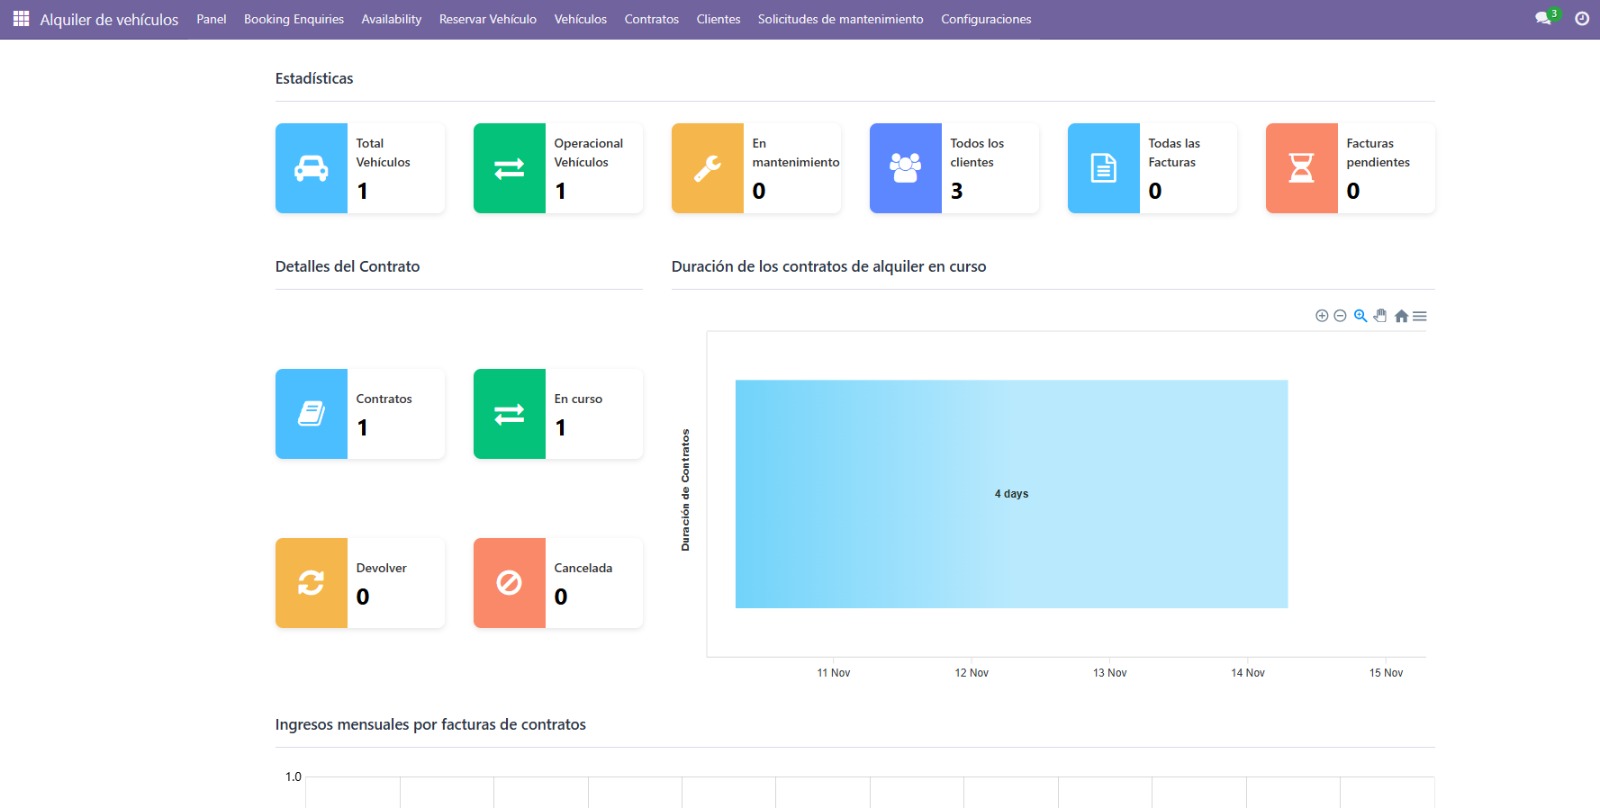Open the Vehículos menu
This screenshot has height=808, width=1600.
pos(580,19)
